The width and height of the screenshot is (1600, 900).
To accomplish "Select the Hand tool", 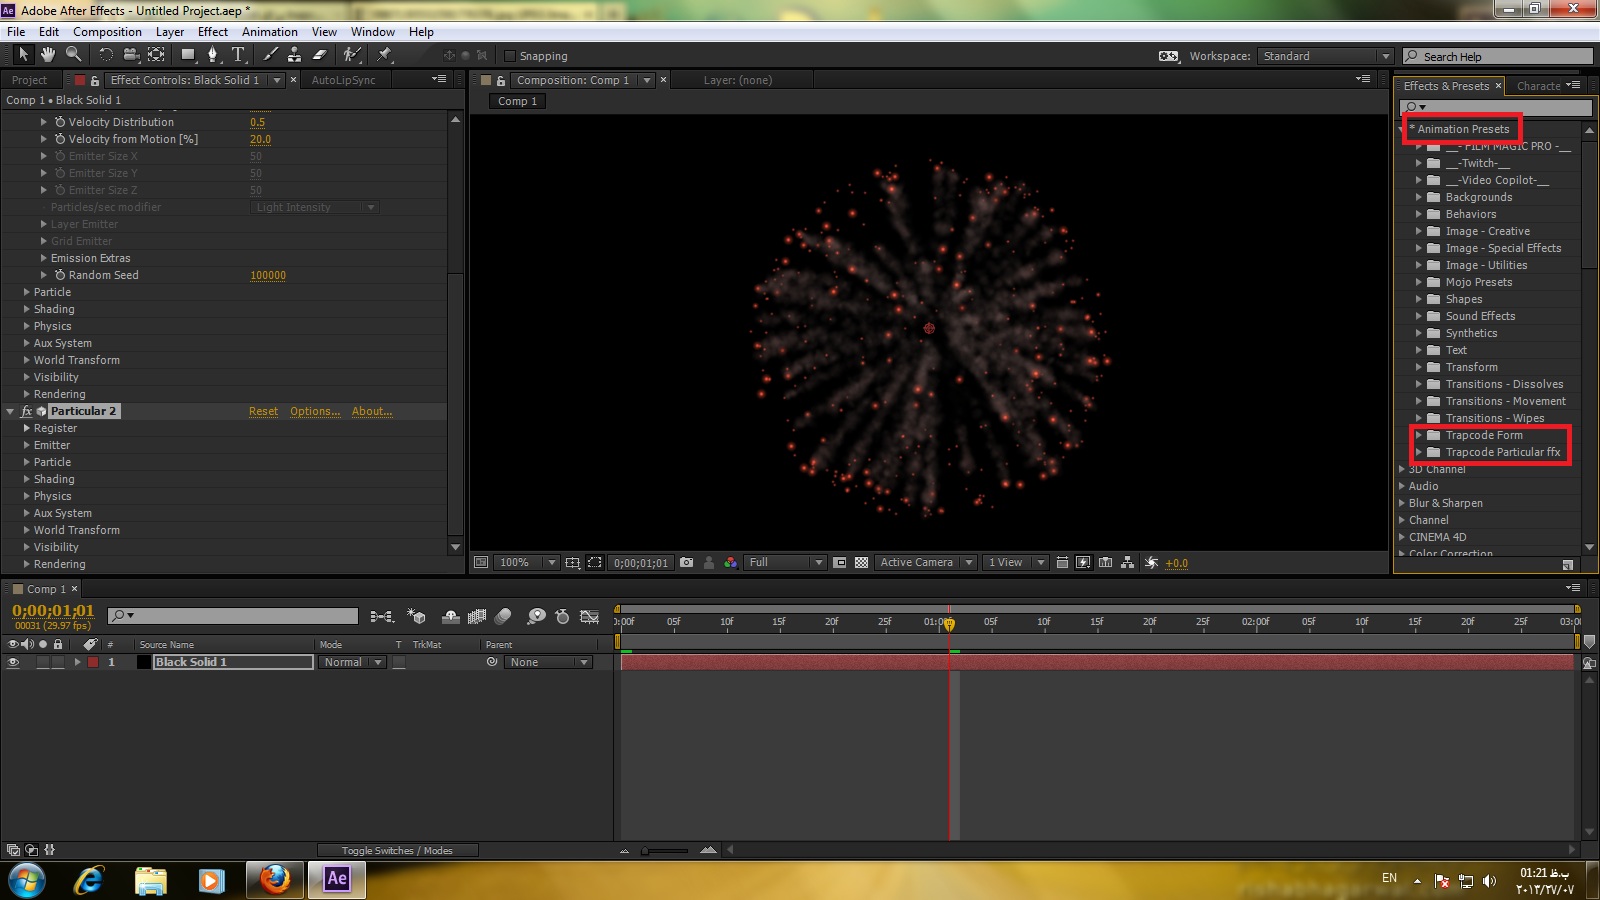I will 48,55.
